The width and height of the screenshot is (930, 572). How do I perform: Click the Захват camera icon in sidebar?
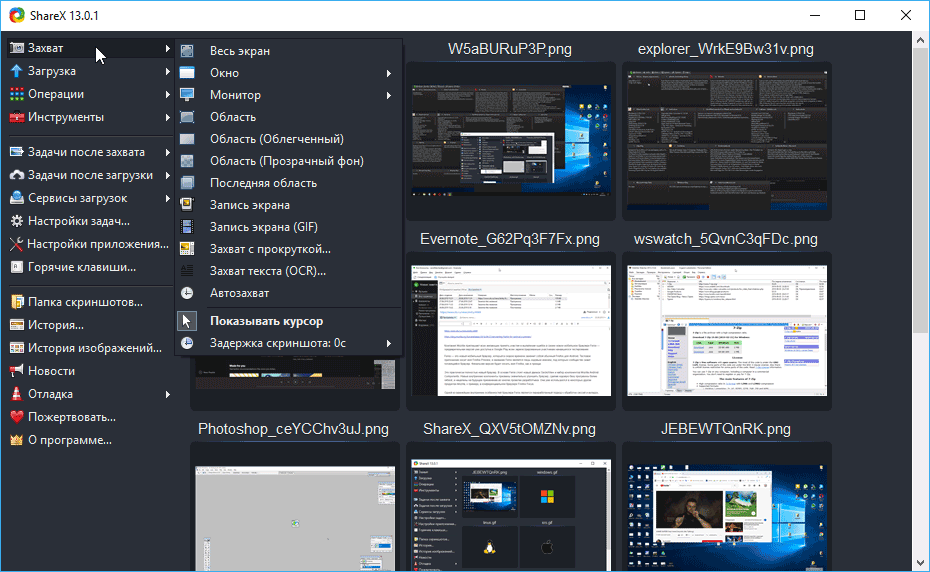pos(17,48)
